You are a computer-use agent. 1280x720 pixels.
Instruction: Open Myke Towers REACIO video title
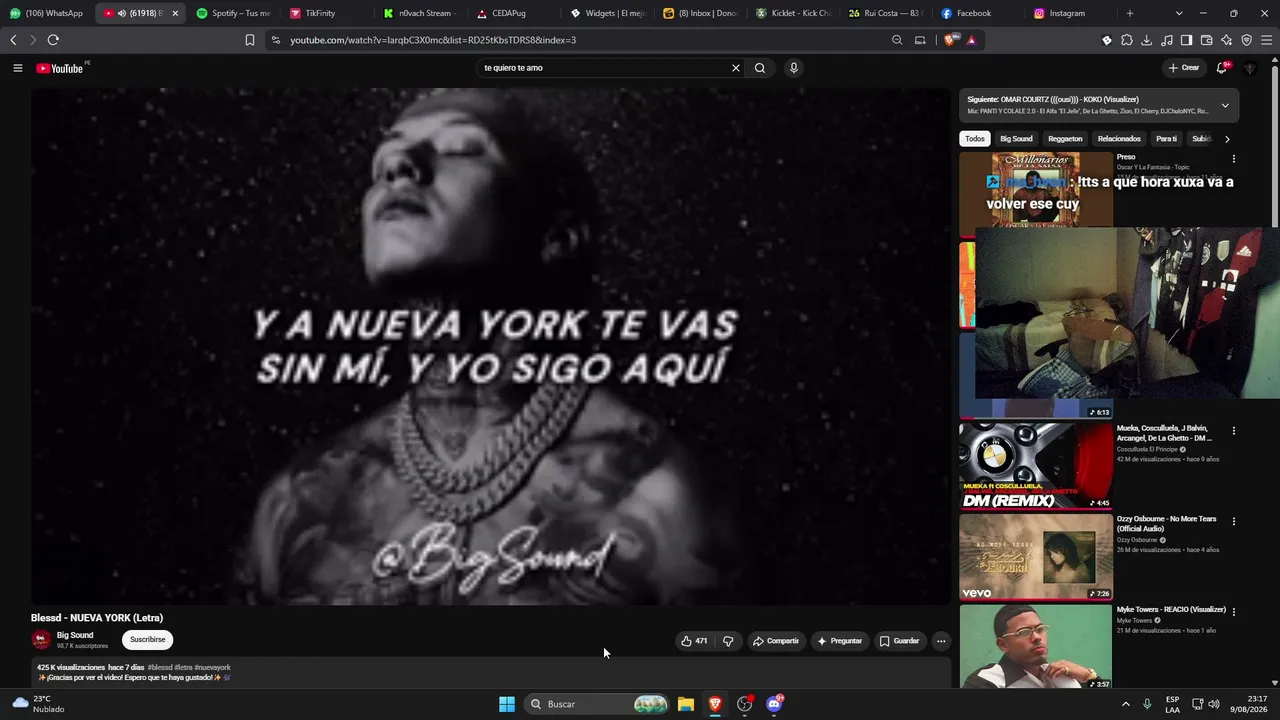click(x=1171, y=609)
